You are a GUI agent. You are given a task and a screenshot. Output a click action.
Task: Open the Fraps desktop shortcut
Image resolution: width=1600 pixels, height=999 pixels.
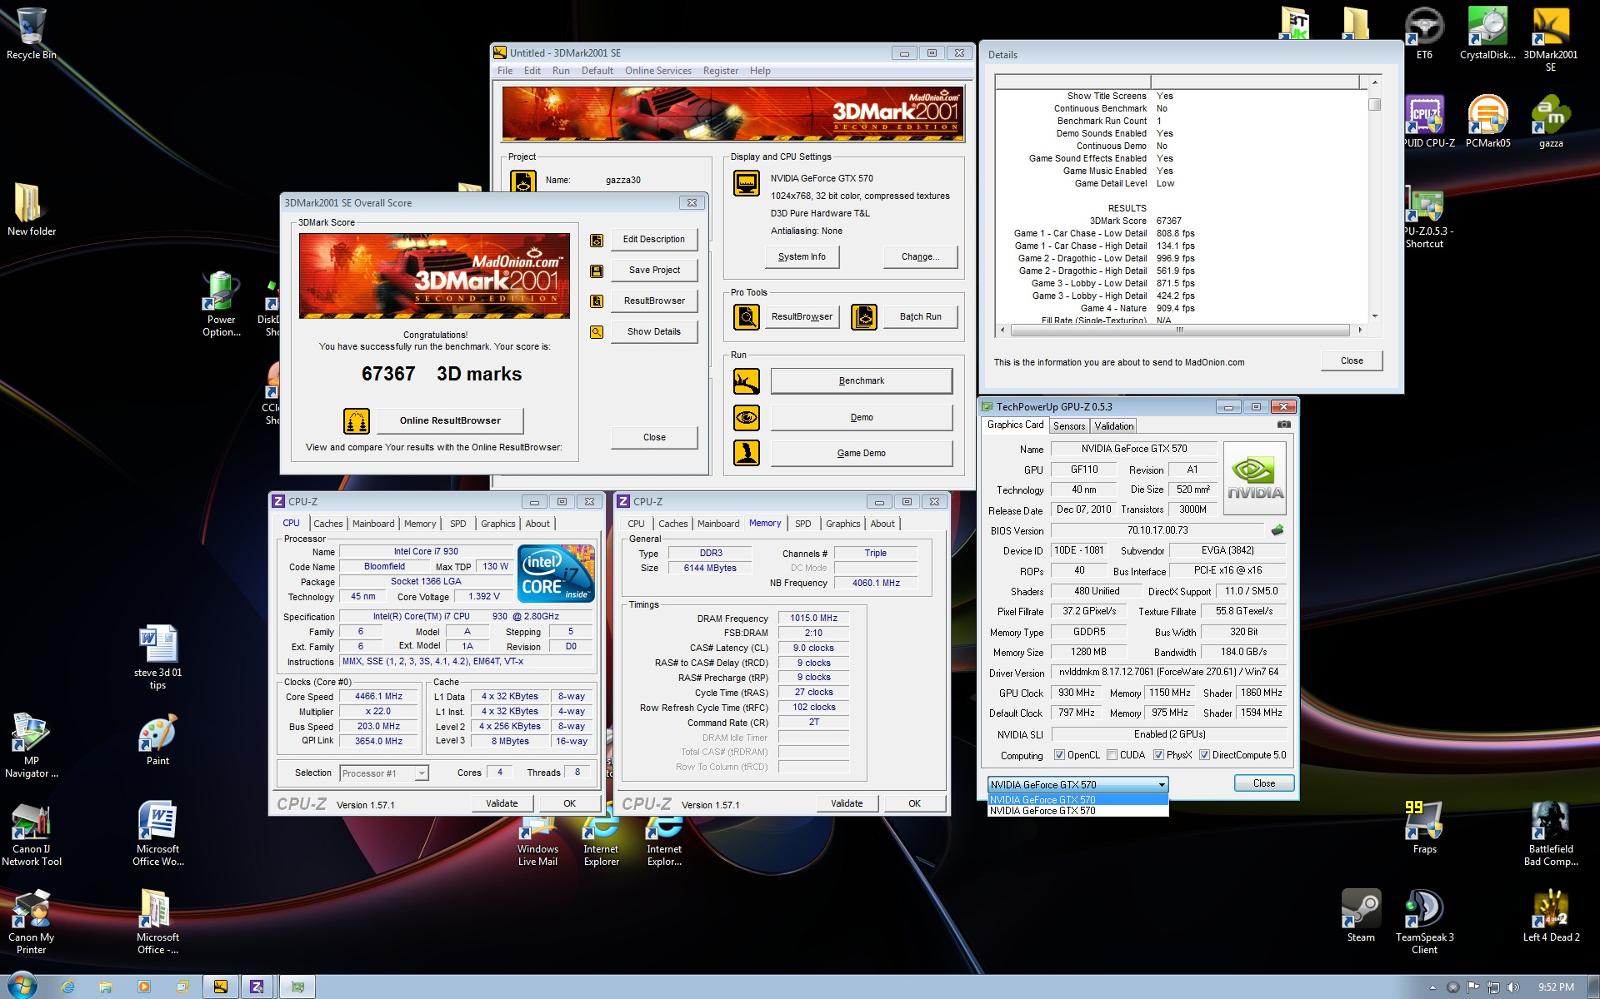click(1424, 827)
